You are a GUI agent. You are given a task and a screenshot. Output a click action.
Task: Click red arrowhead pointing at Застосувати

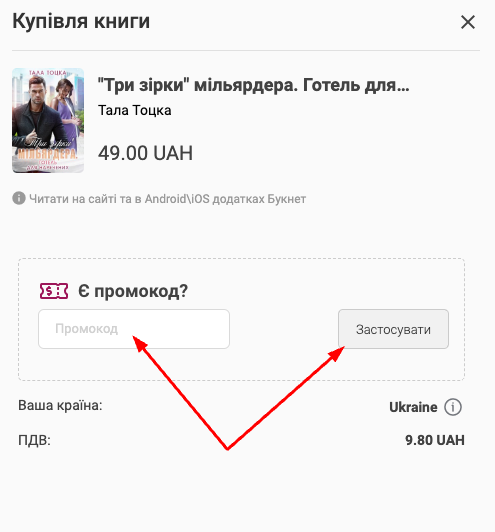click(x=337, y=354)
